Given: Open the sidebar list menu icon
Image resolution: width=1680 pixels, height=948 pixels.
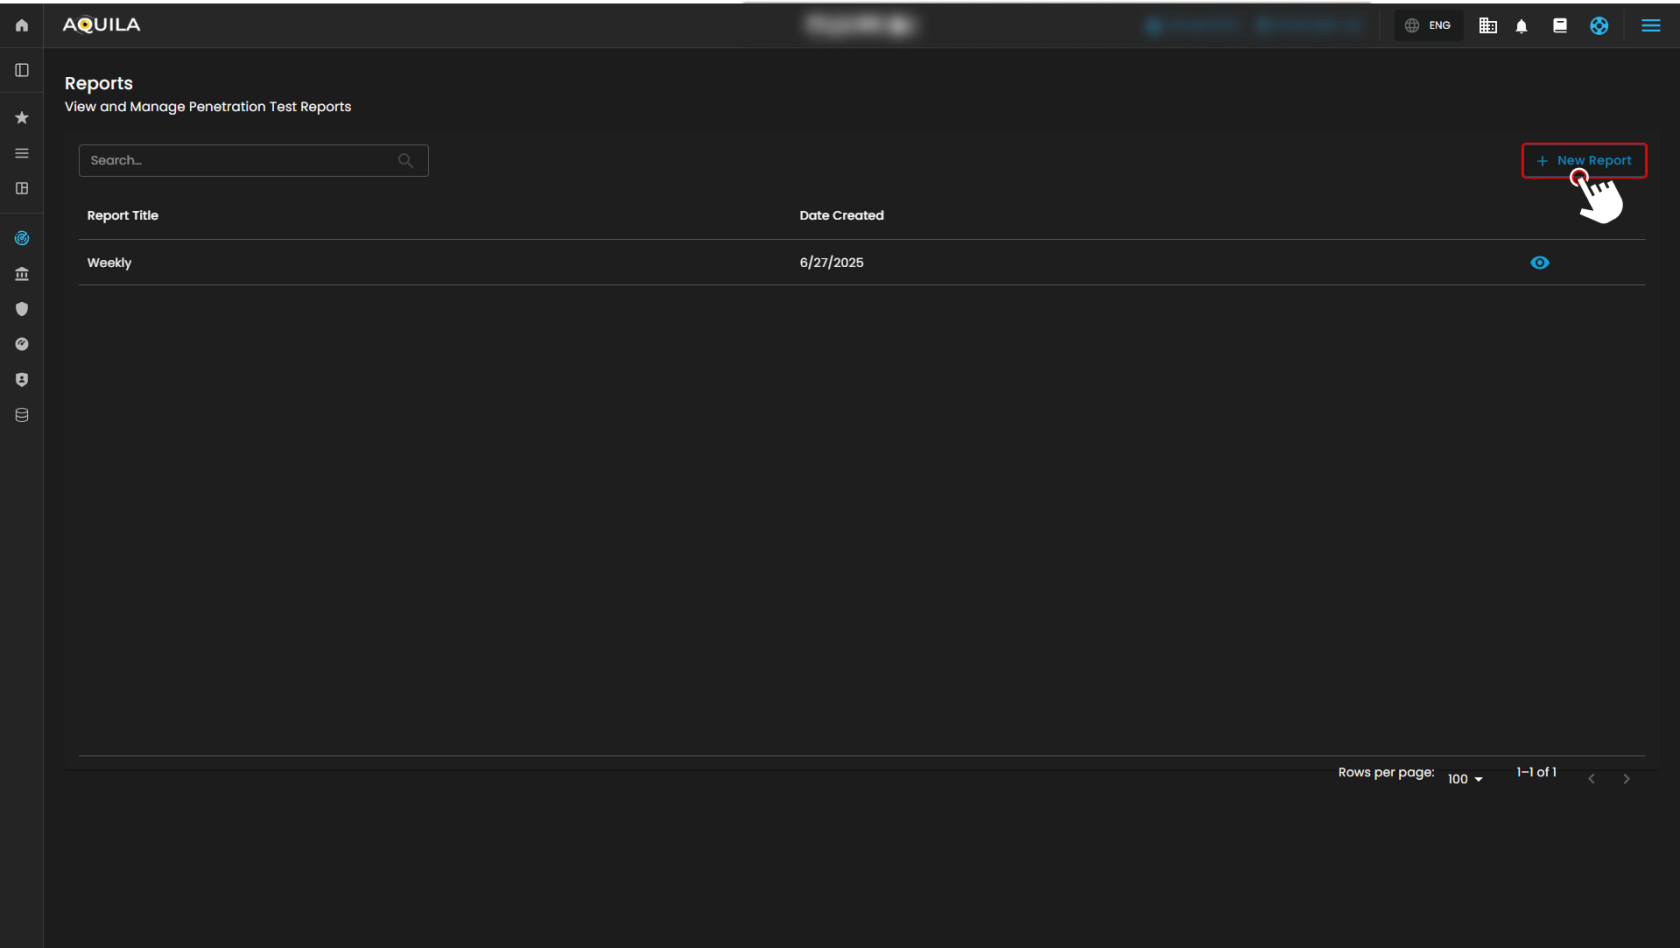Looking at the screenshot, I should 22,153.
